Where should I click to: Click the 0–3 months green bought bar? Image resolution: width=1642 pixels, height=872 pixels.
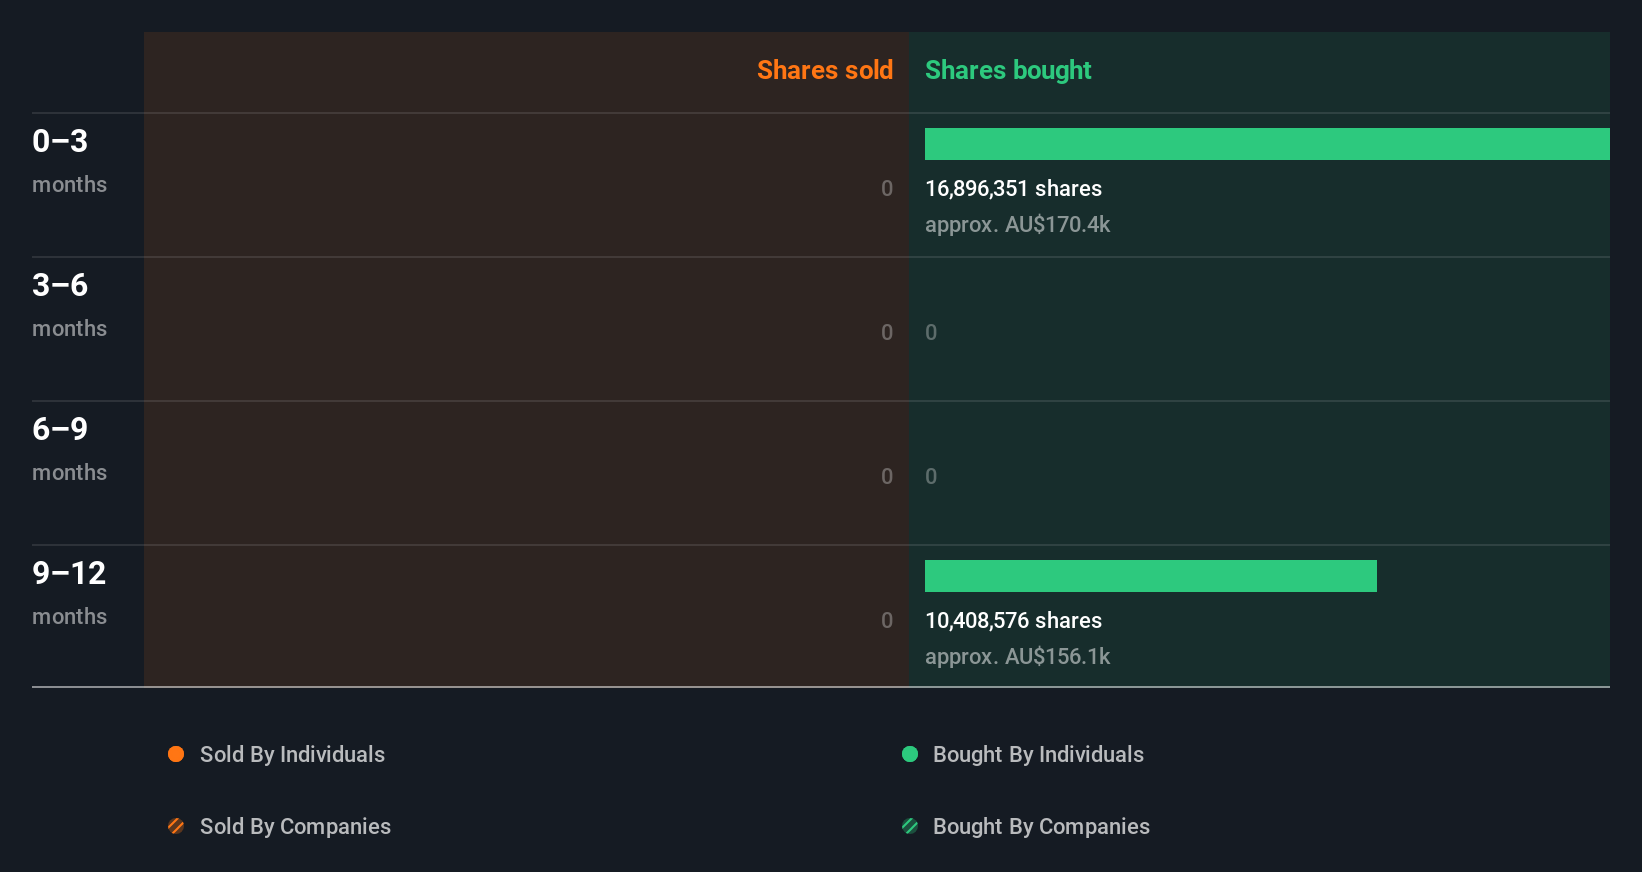coord(1267,144)
